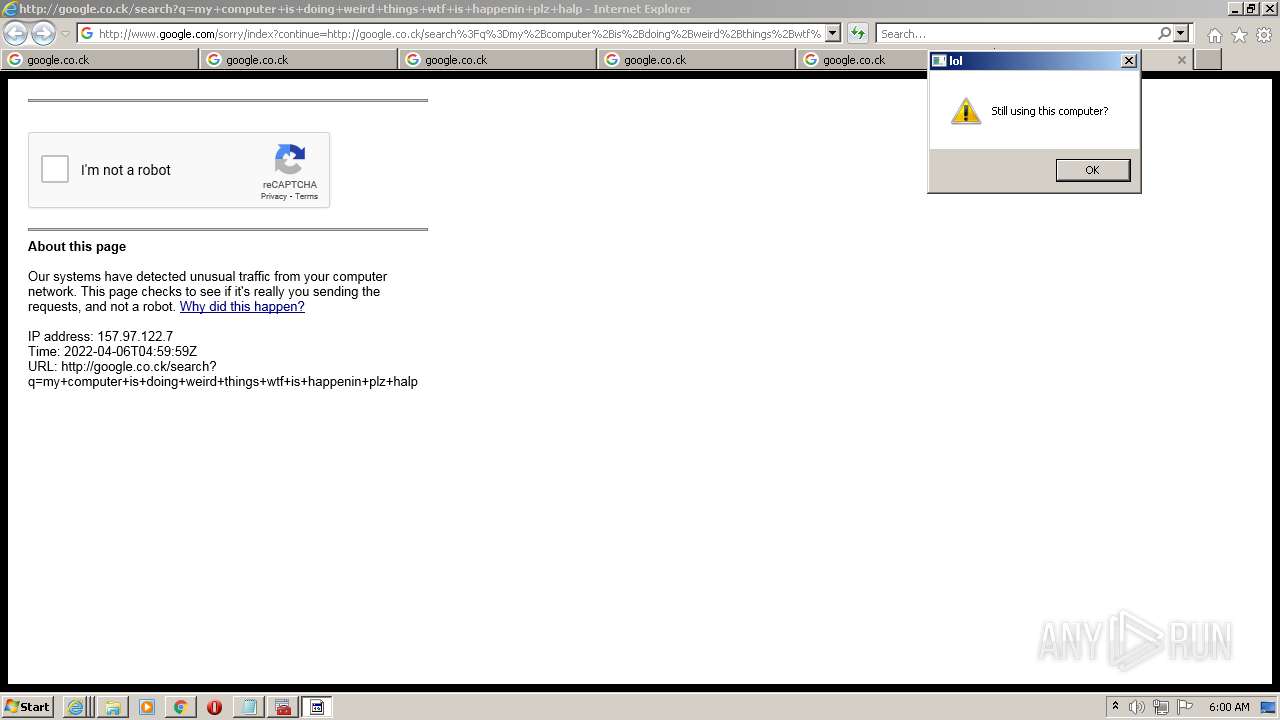Open the Start menu

pyautogui.click(x=28, y=707)
